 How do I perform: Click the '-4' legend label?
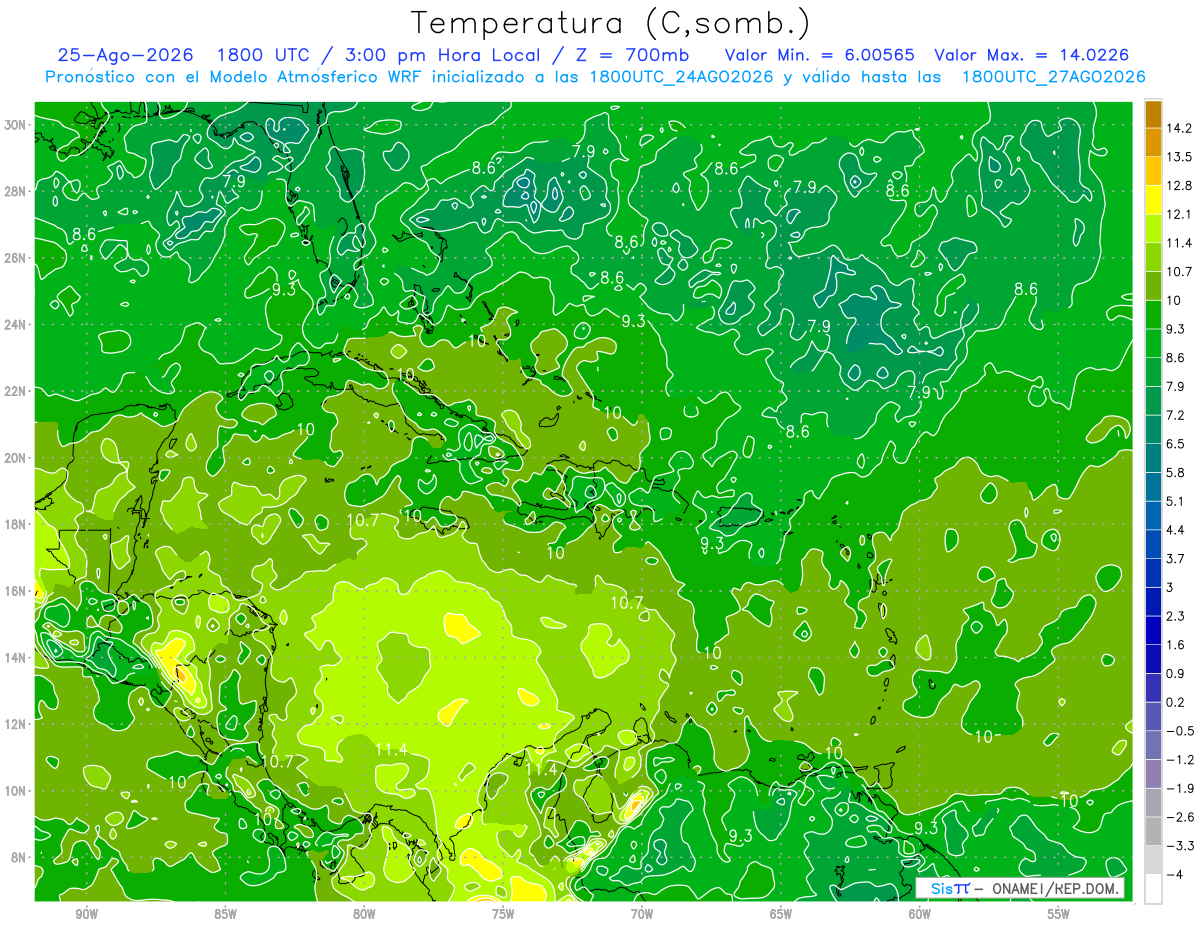[1174, 875]
